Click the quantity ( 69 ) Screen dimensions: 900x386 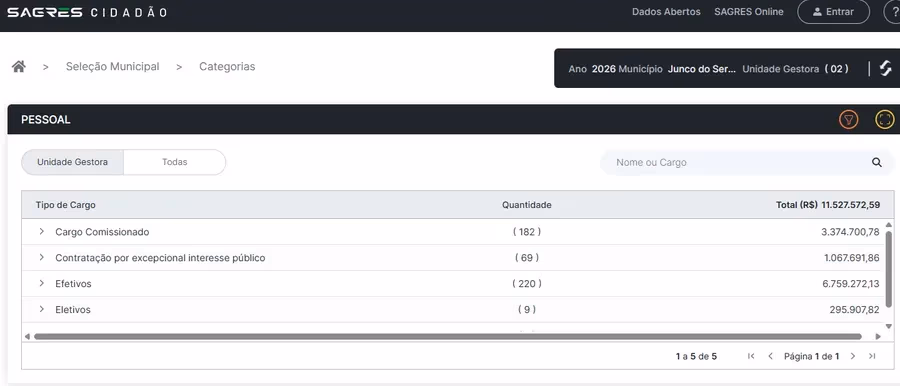click(527, 258)
